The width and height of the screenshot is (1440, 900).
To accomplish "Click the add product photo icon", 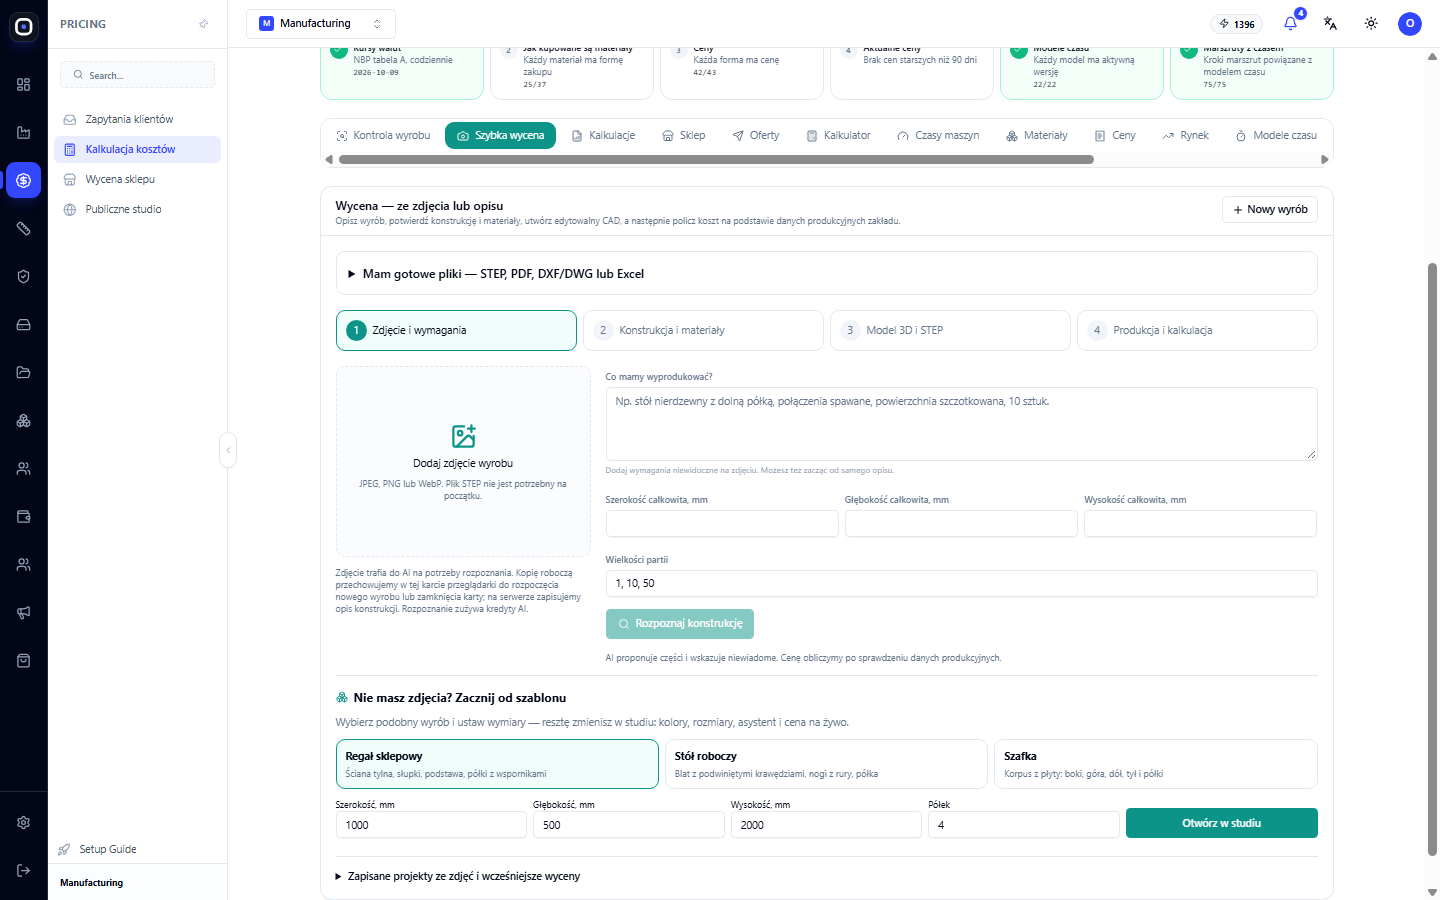I will (463, 436).
